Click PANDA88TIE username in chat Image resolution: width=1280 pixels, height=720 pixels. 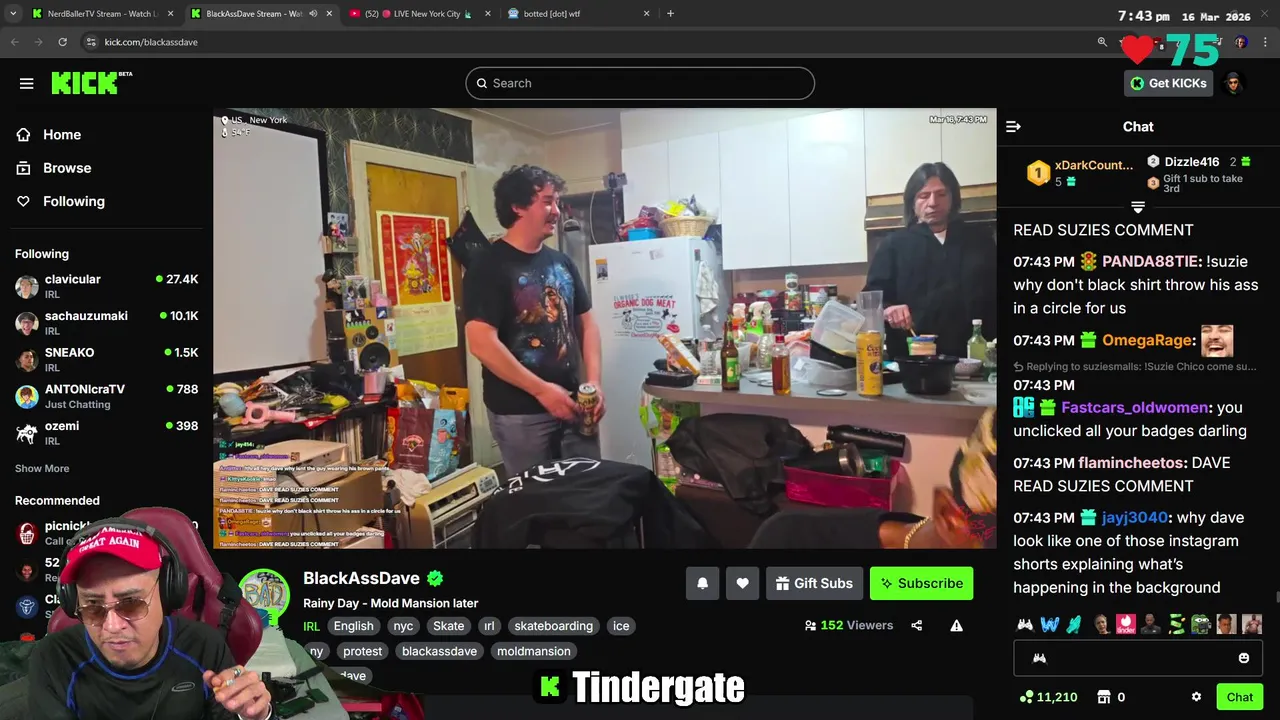pyautogui.click(x=1150, y=261)
